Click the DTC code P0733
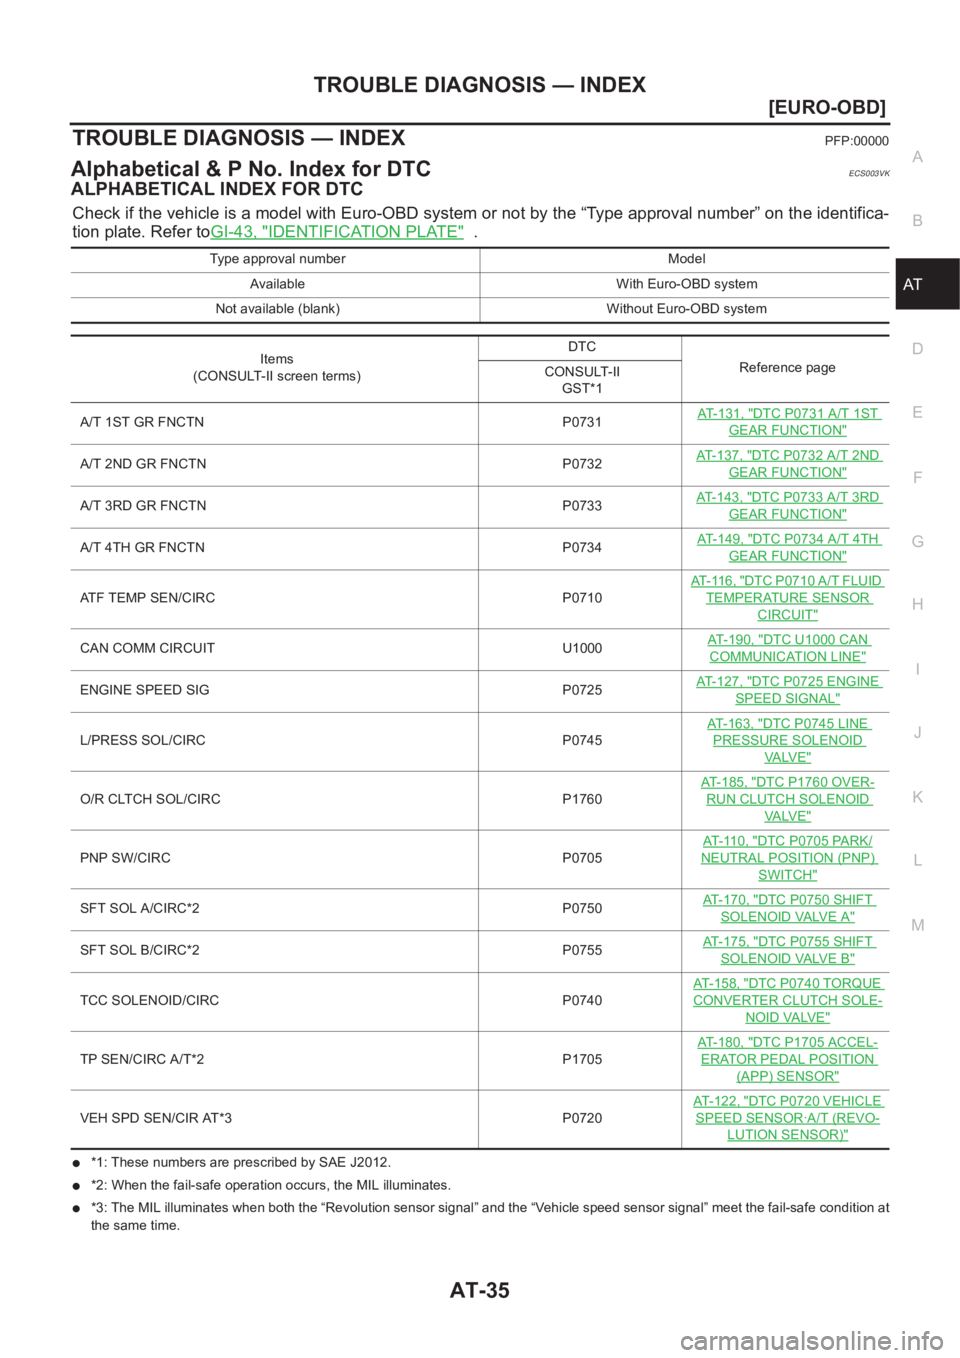 click(582, 507)
